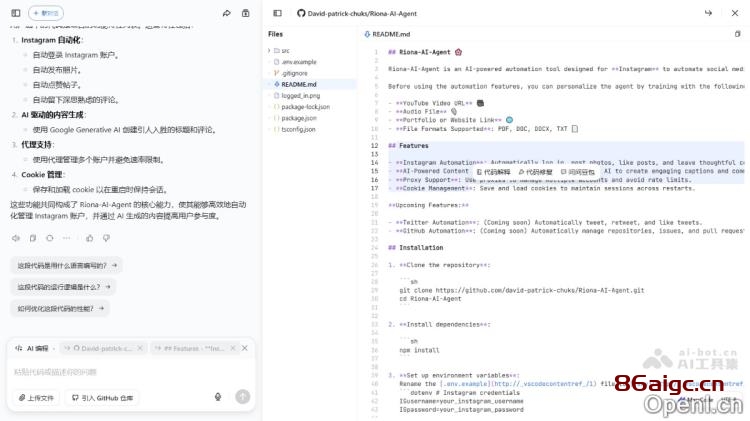Click 'Cookie 管理' heading in chat response
Screen dimensions: 750x421
pyautogui.click(x=43, y=175)
